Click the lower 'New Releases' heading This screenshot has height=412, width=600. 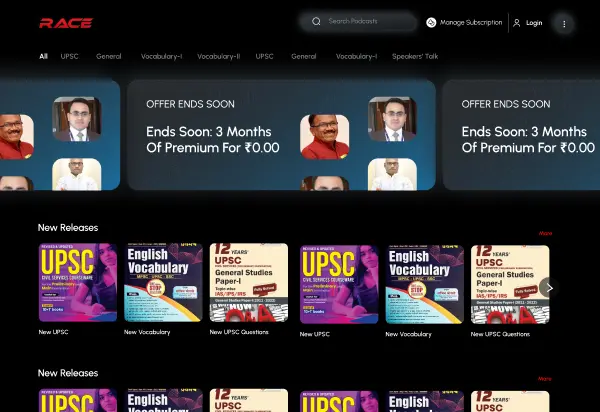(68, 373)
